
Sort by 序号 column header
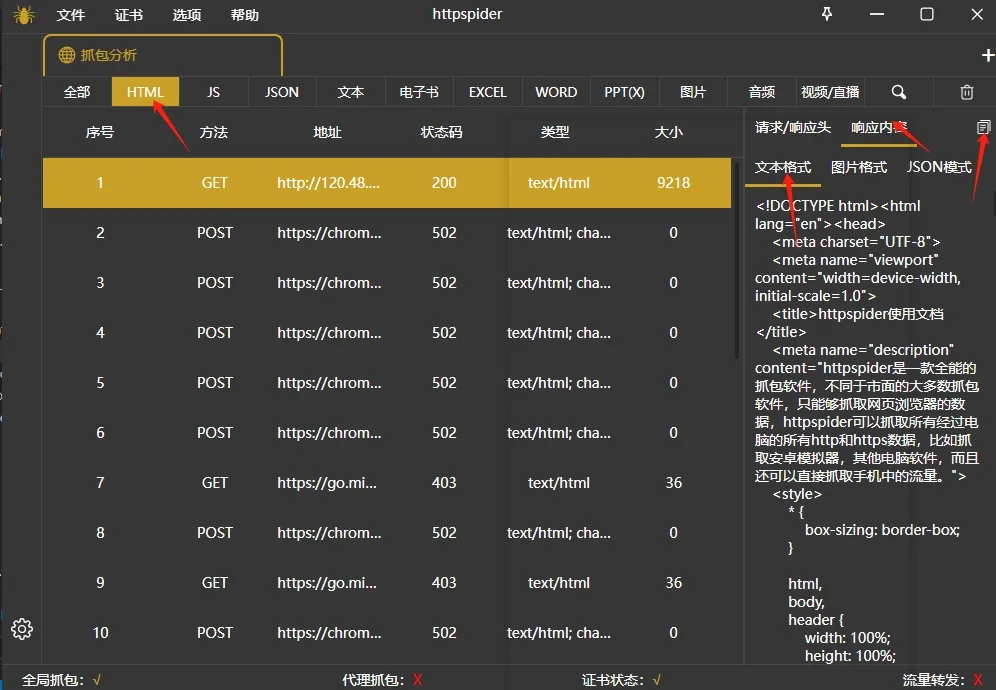(x=100, y=132)
